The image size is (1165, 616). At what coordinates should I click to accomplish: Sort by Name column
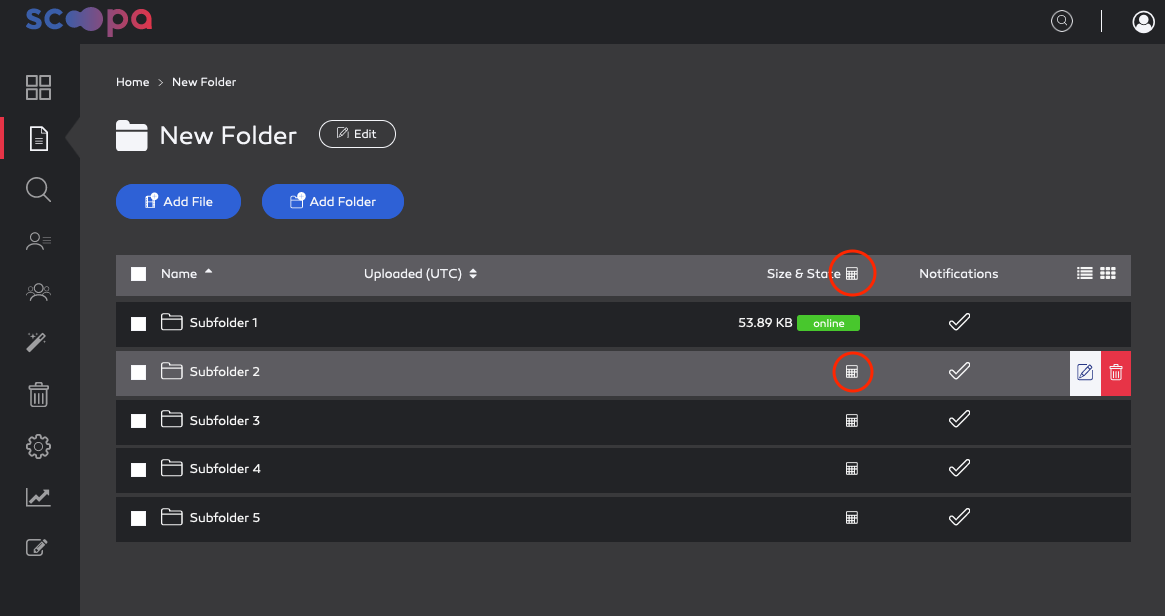click(x=186, y=273)
